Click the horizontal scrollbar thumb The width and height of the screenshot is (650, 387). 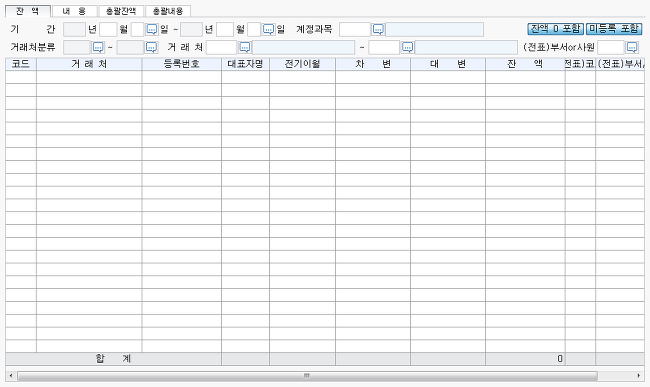[x=307, y=376]
